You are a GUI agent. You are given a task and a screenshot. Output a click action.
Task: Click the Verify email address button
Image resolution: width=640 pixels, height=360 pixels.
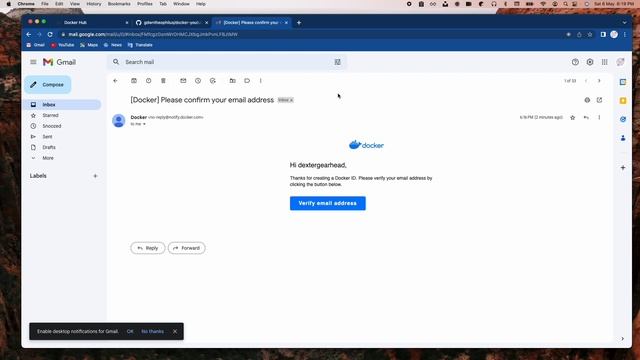pos(328,203)
